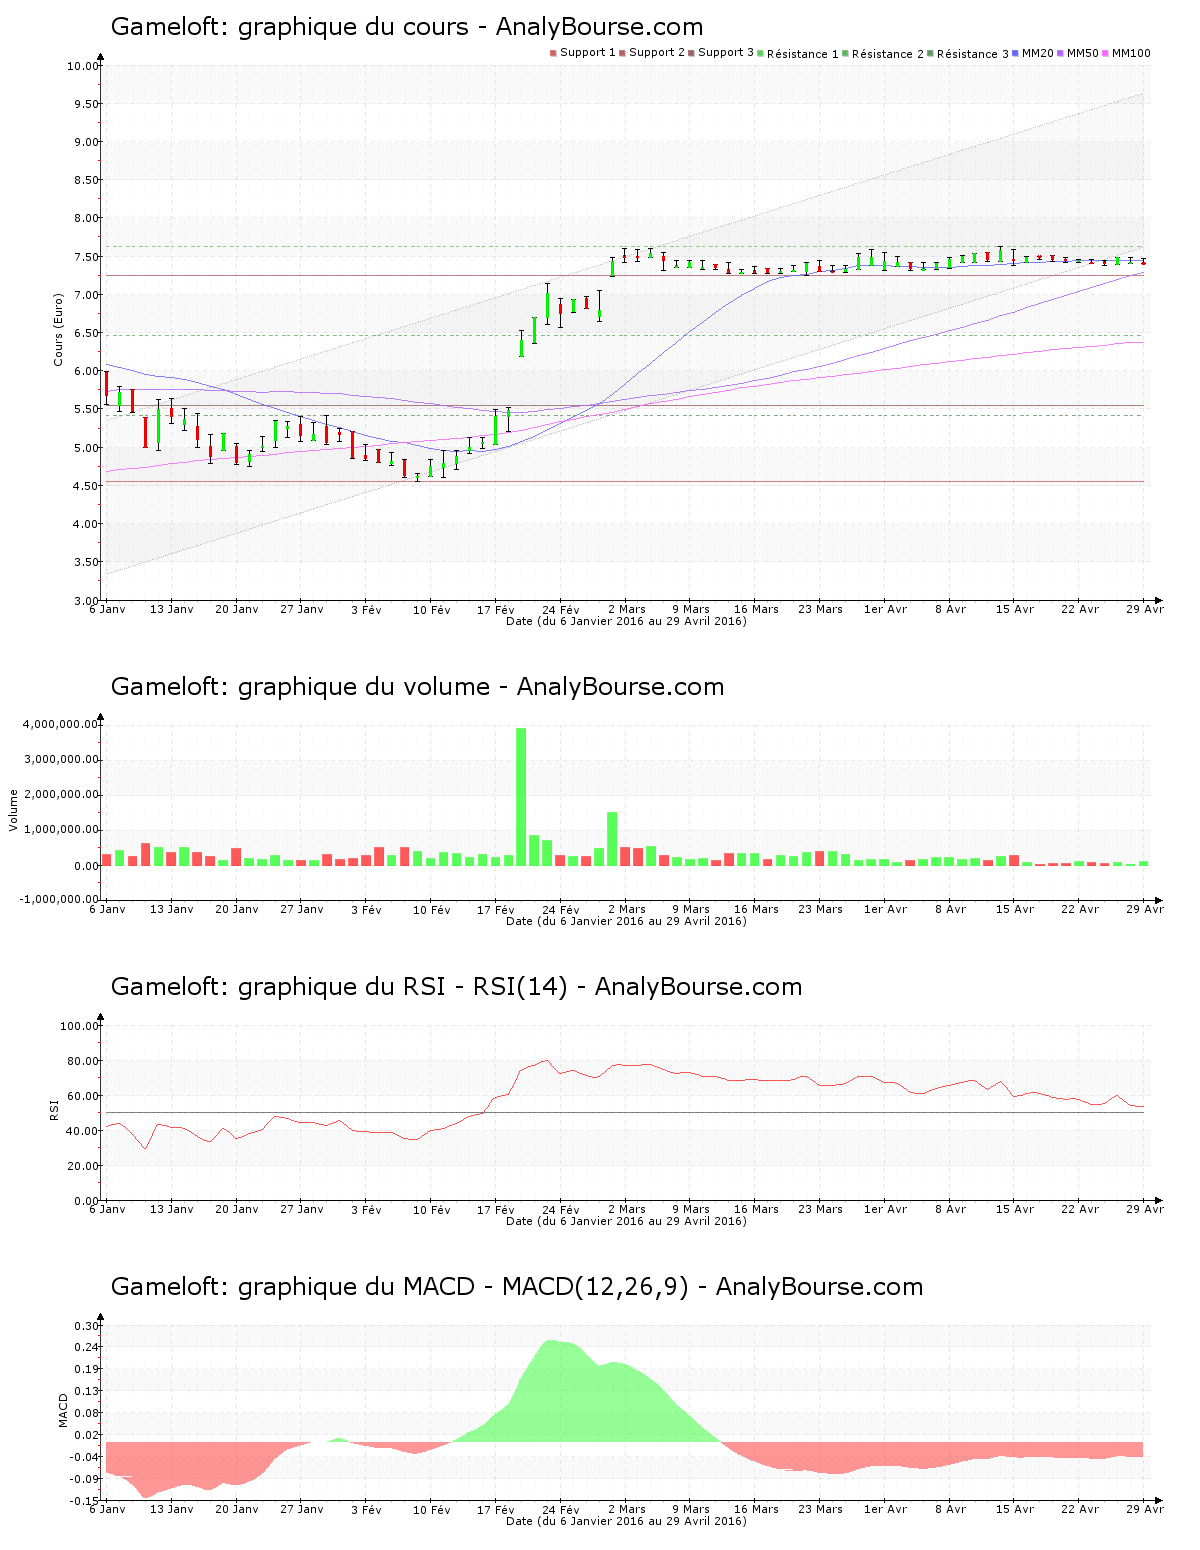Click the 10.00 tick on price axis
This screenshot has height=1550, width=1200.
point(82,67)
